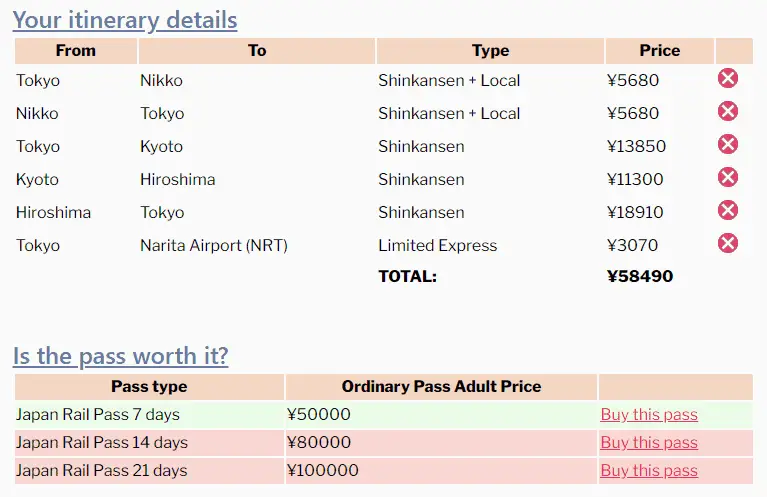767x497 pixels.
Task: Select the ¥18910 Hiroshima to Tokyo price
Action: [635, 212]
